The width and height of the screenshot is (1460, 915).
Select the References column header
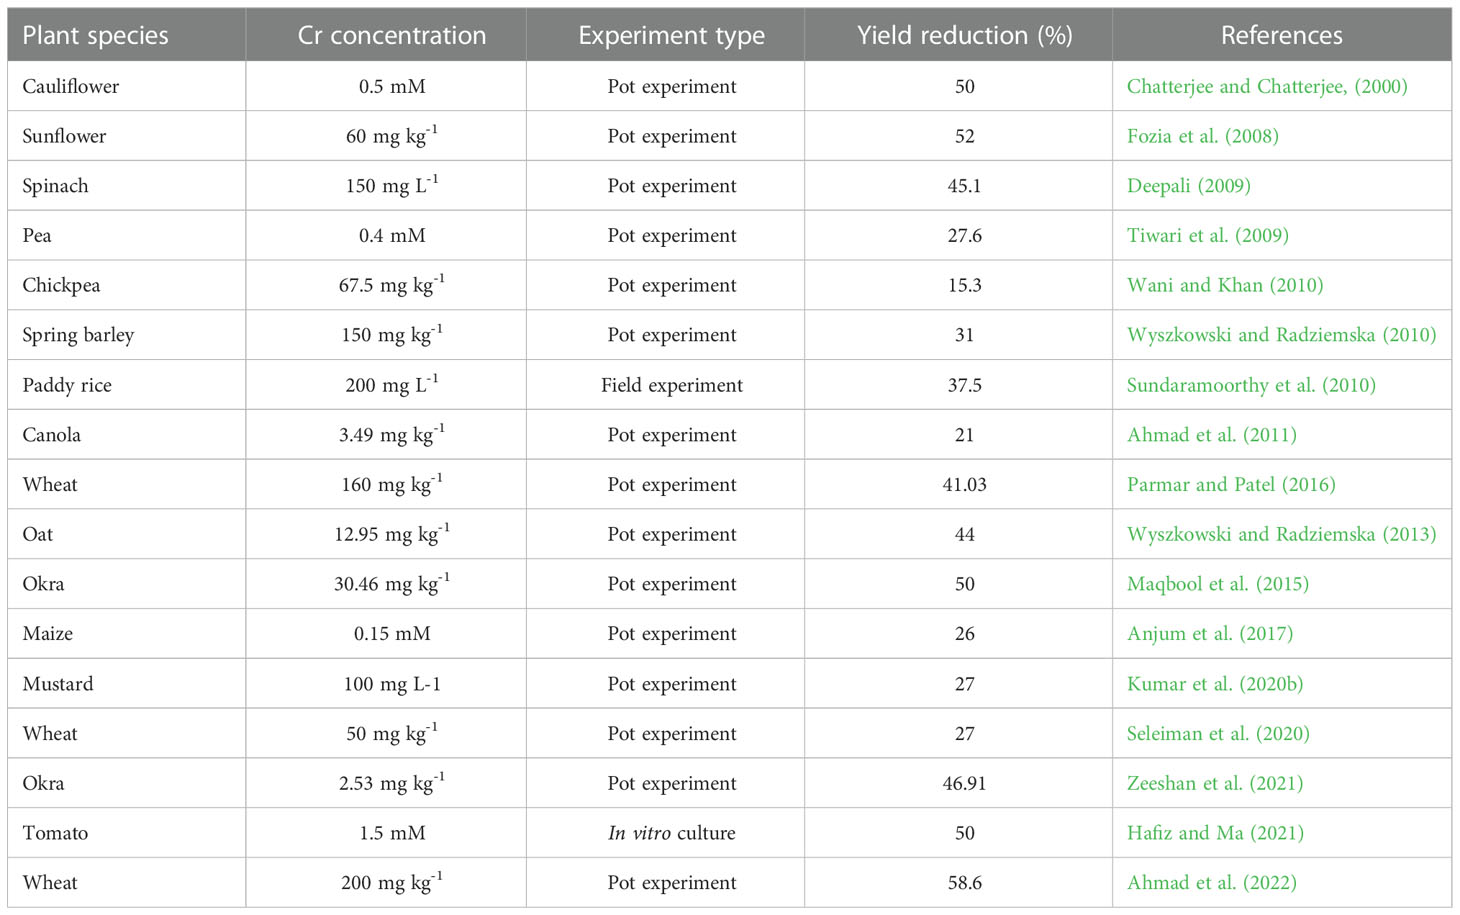tap(1282, 36)
